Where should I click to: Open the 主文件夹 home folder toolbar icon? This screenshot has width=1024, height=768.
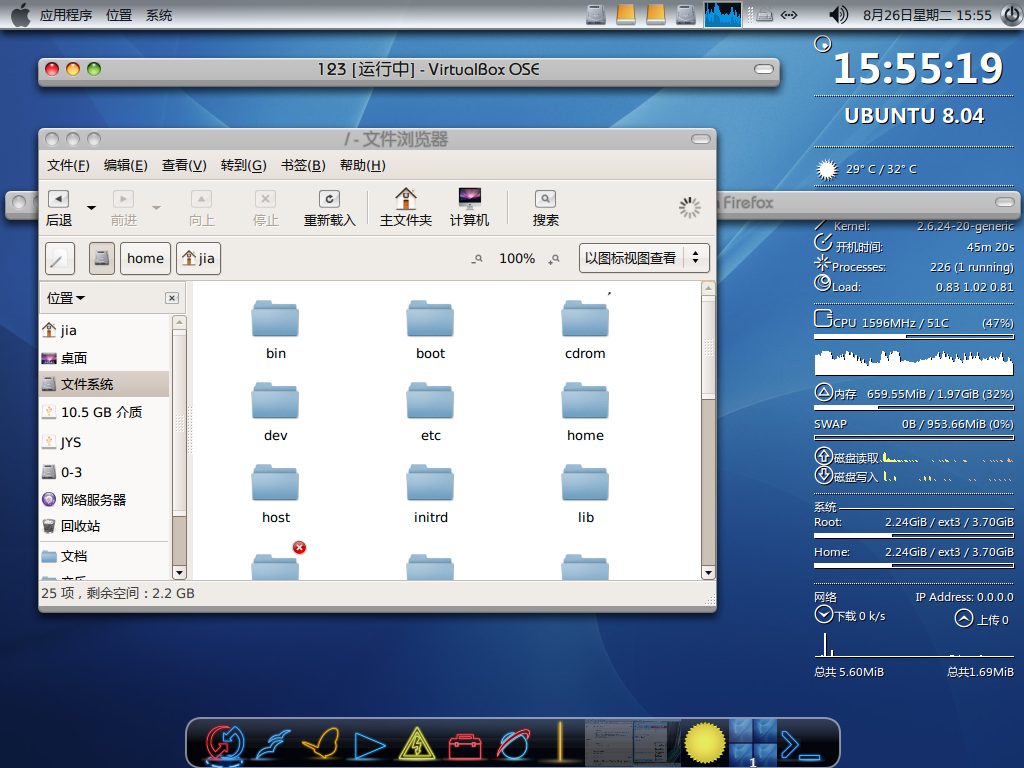tap(406, 208)
